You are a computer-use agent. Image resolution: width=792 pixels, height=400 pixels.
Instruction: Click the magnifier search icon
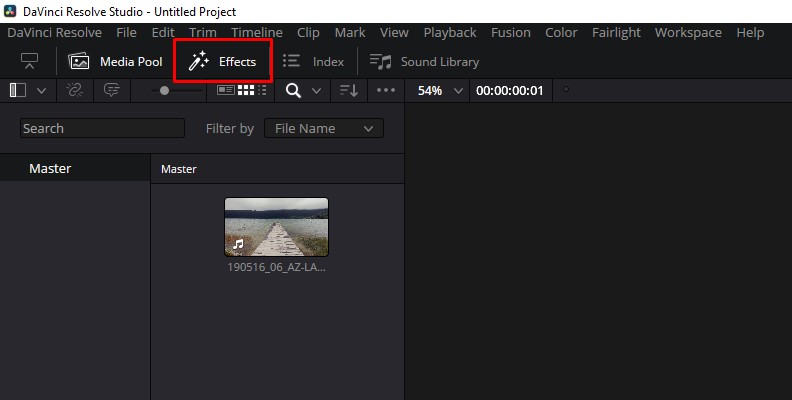pos(293,91)
